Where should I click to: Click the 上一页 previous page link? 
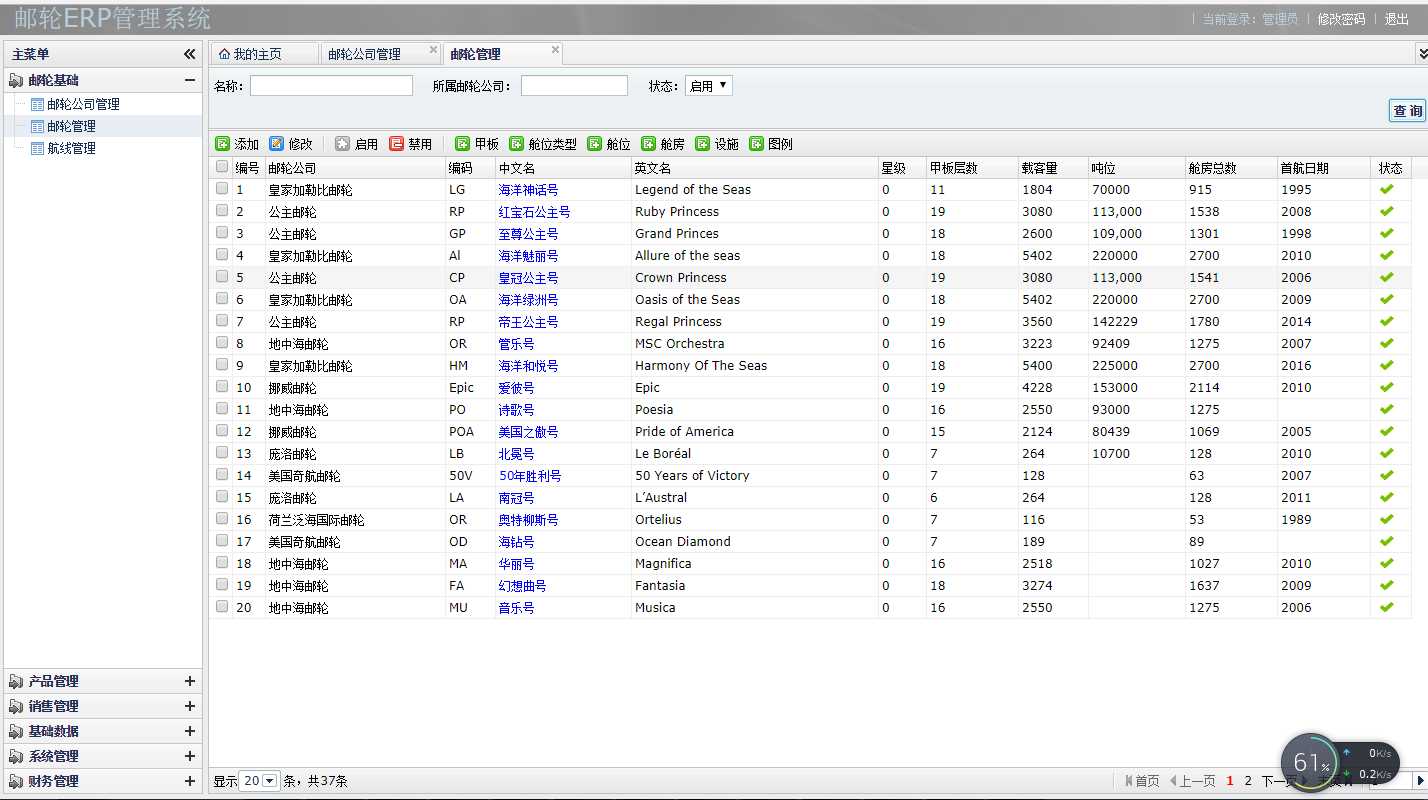1192,781
